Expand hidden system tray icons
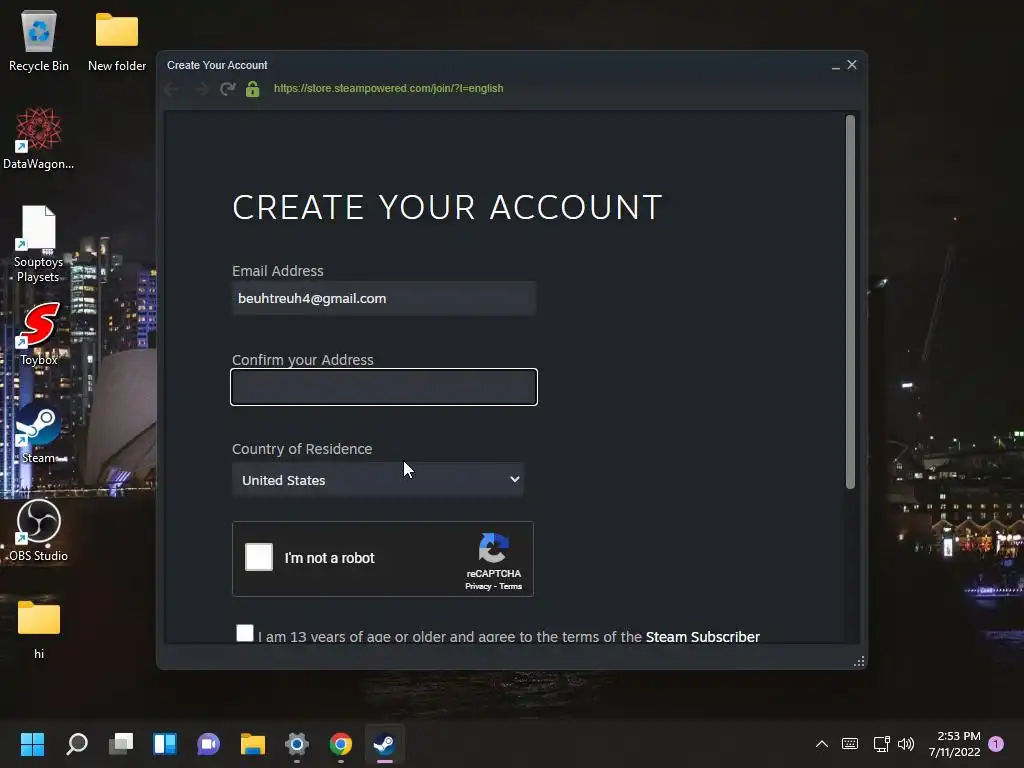This screenshot has width=1024, height=768. [822, 744]
